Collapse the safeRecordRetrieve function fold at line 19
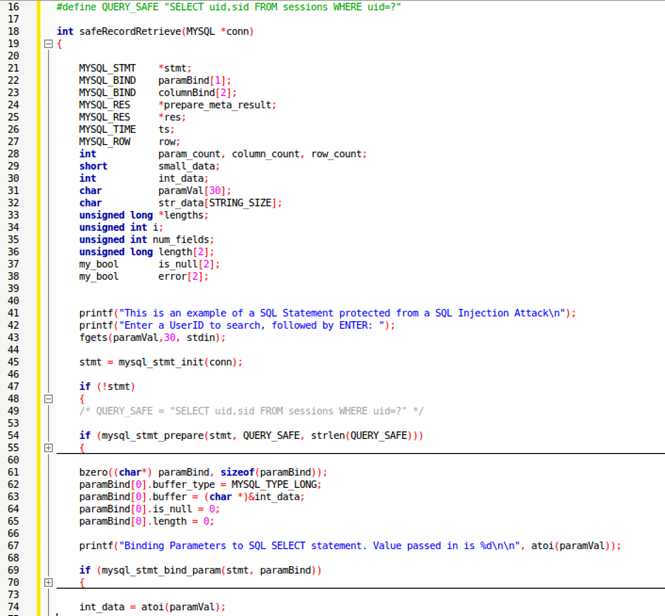The image size is (665, 616). (47, 44)
